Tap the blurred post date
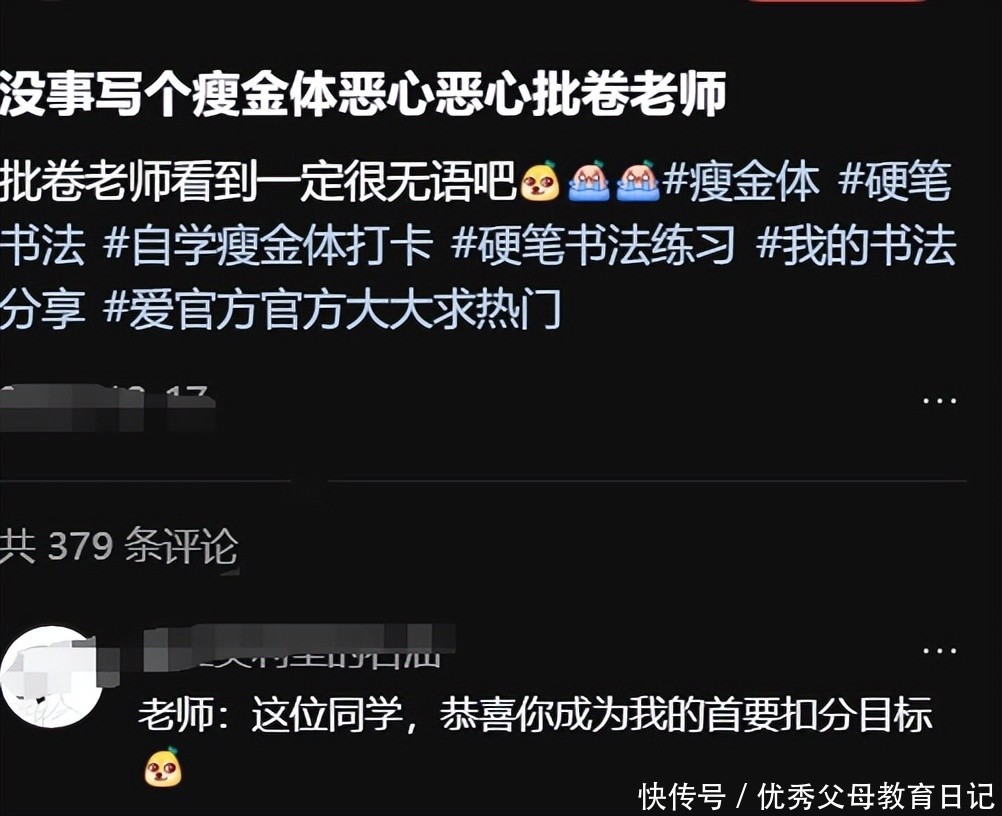 tap(107, 406)
